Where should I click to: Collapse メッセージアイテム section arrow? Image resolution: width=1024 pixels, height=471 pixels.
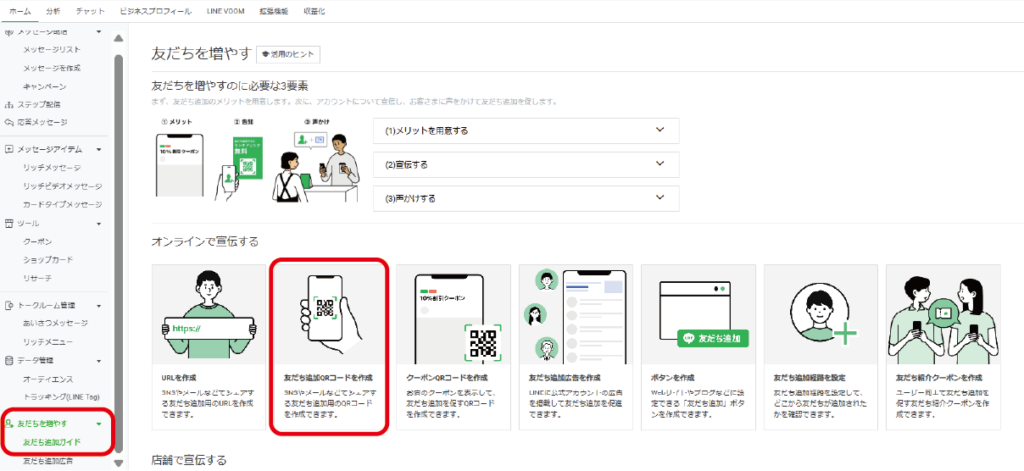point(99,150)
